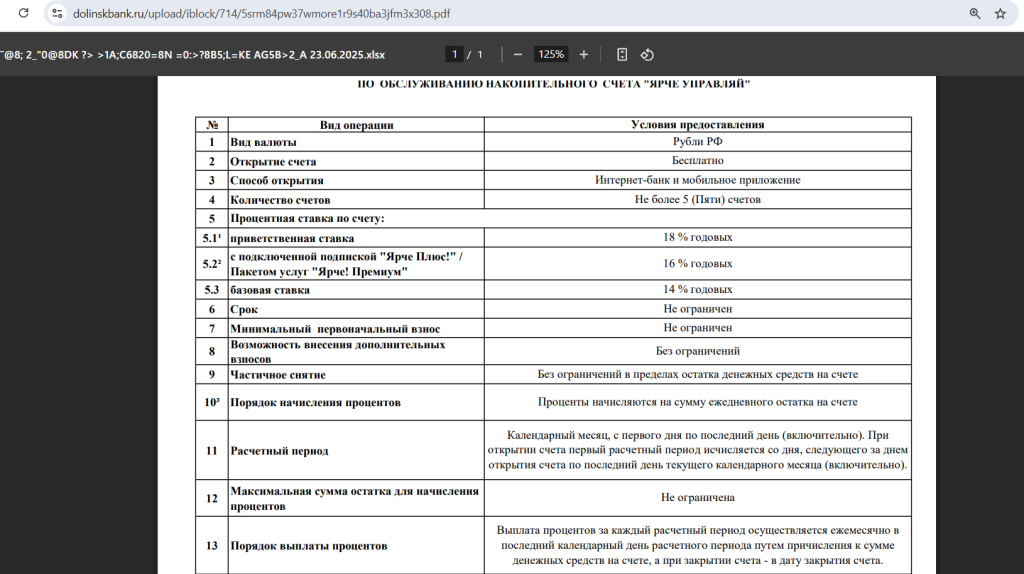1024x574 pixels.
Task: Click the 'базовая ставка' cell
Action: click(357, 290)
